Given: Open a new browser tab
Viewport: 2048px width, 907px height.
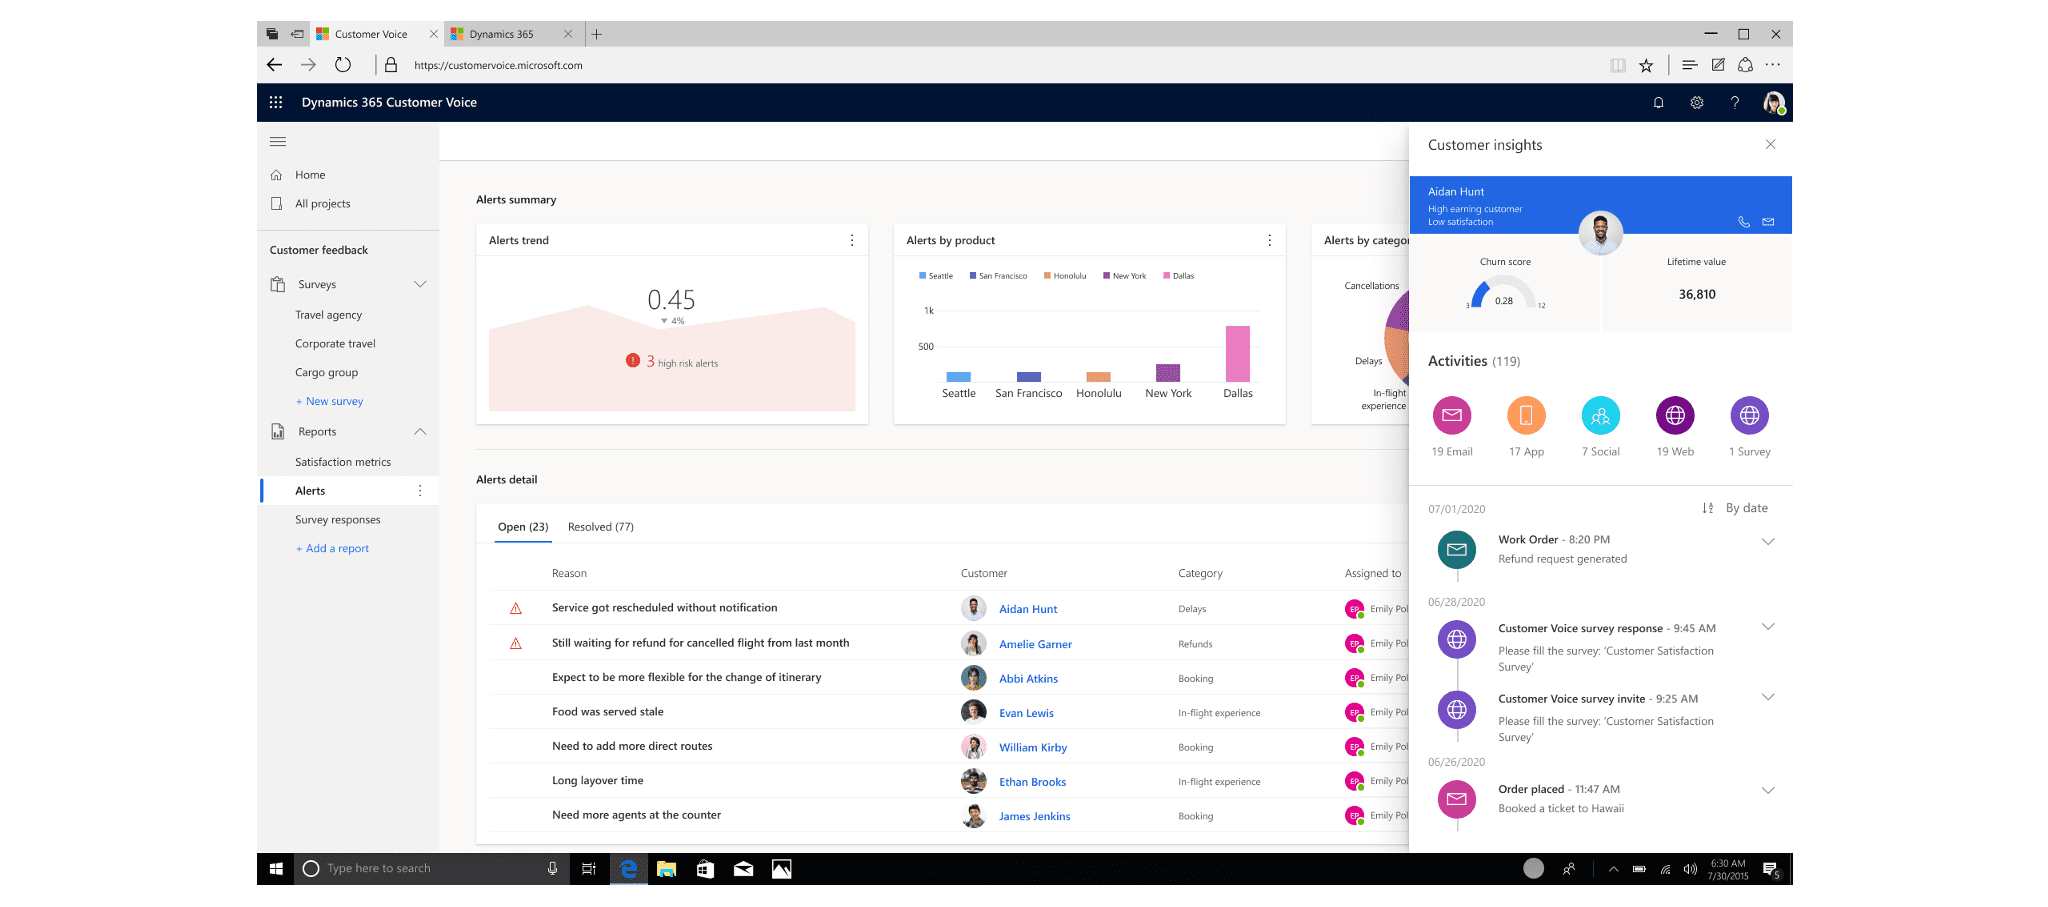Looking at the screenshot, I should coord(597,34).
